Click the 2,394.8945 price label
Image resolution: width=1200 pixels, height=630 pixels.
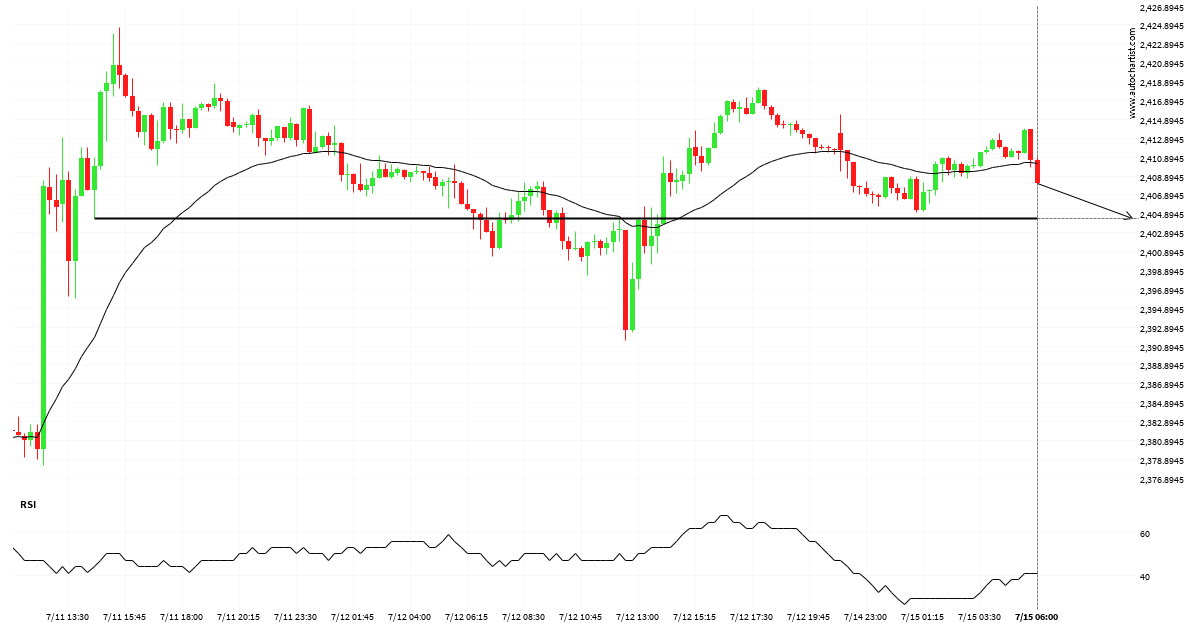[x=1161, y=311]
